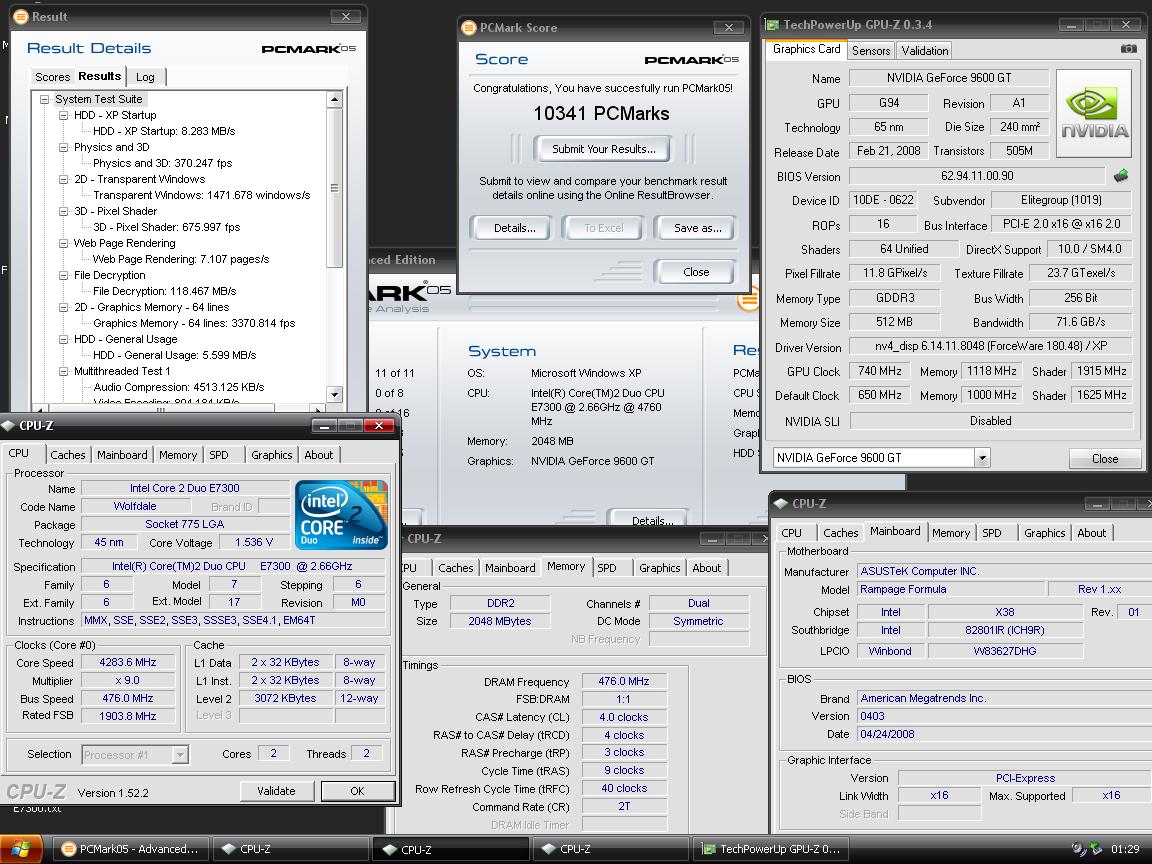Image resolution: width=1152 pixels, height=864 pixels.
Task: Collapse the File Decryption node
Action: [63, 276]
